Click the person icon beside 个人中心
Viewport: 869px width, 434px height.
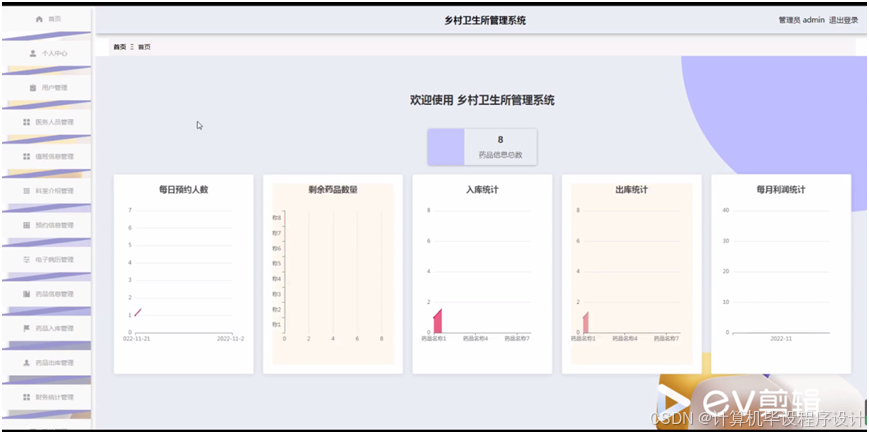33,53
